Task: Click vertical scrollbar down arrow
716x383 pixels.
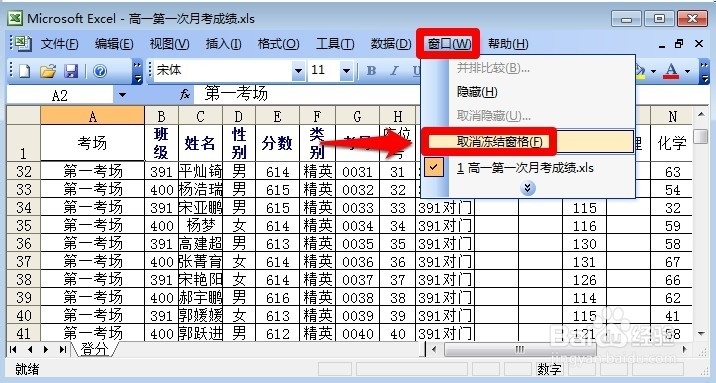Action: pyautogui.click(x=701, y=335)
